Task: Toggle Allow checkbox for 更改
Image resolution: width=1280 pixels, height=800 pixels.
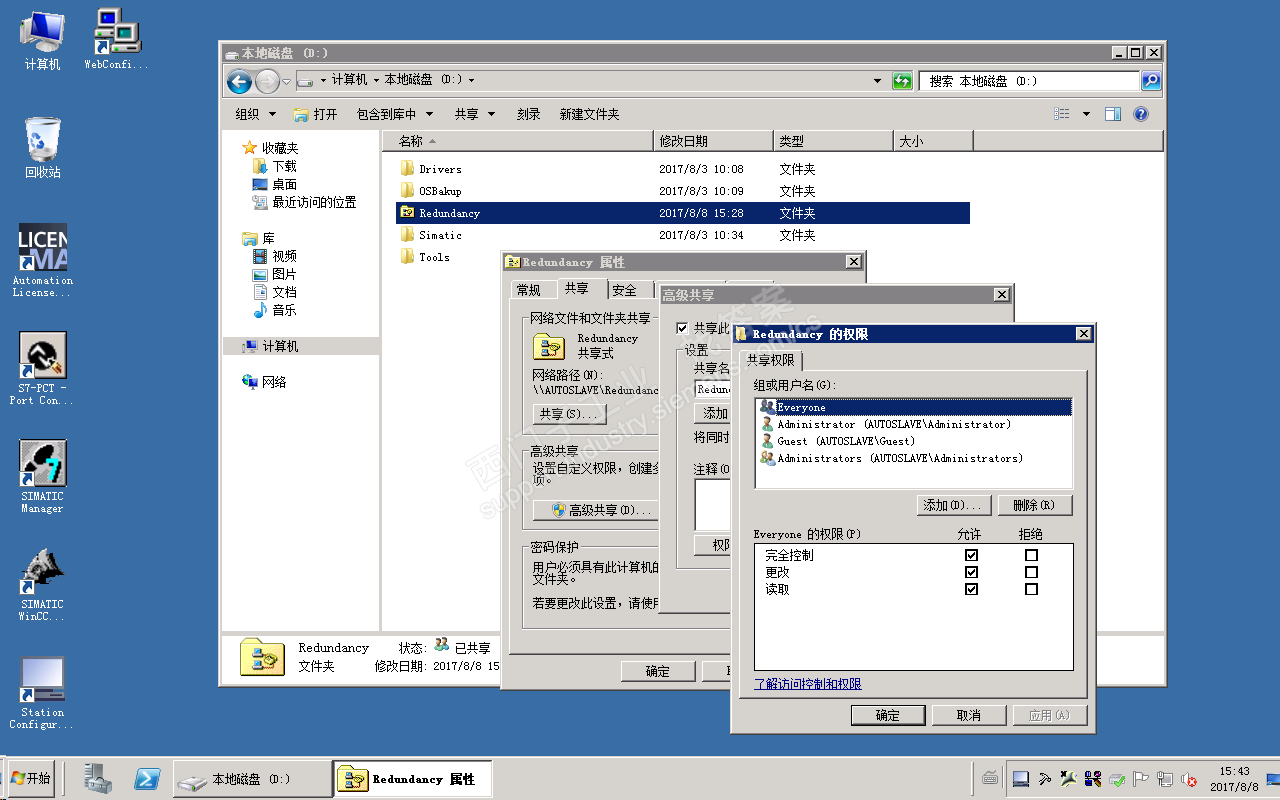Action: pos(971,572)
